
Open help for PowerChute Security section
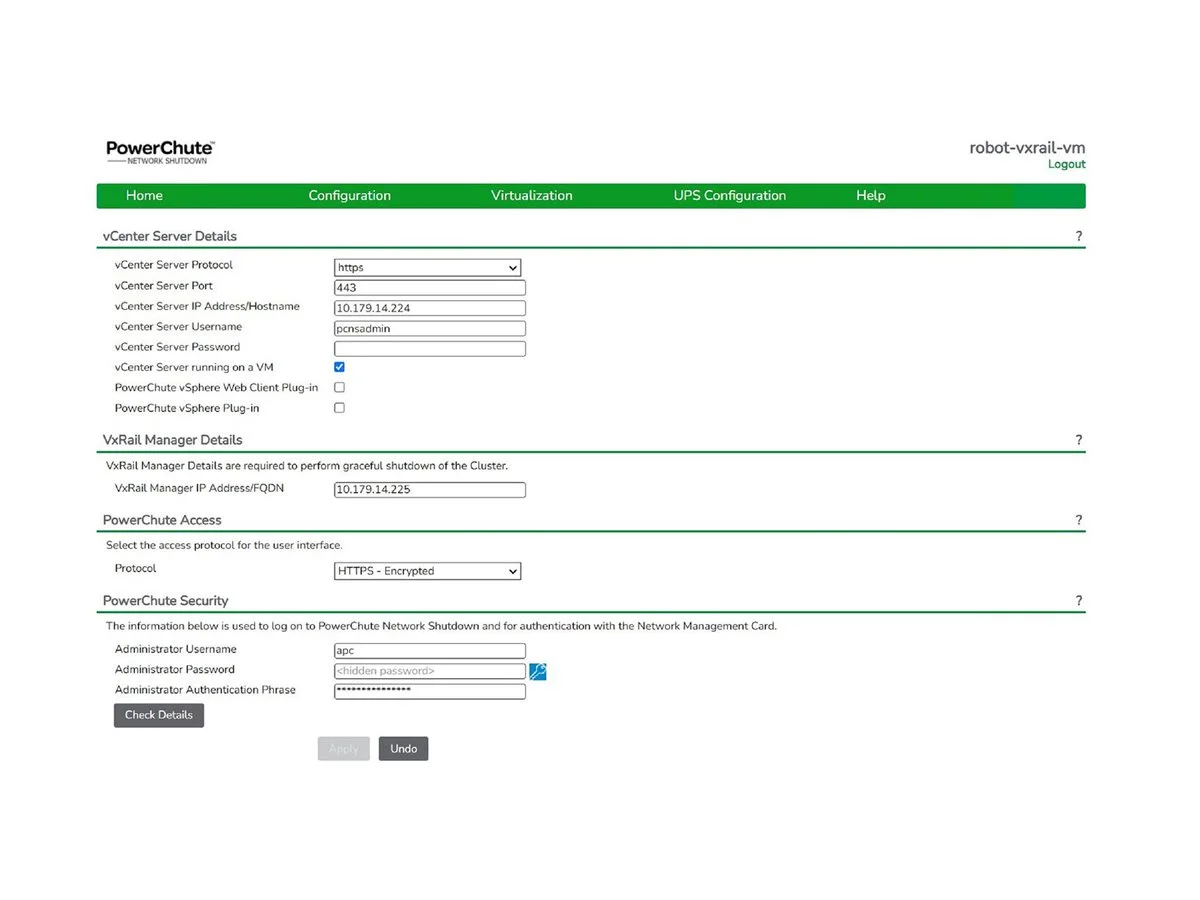[1078, 600]
